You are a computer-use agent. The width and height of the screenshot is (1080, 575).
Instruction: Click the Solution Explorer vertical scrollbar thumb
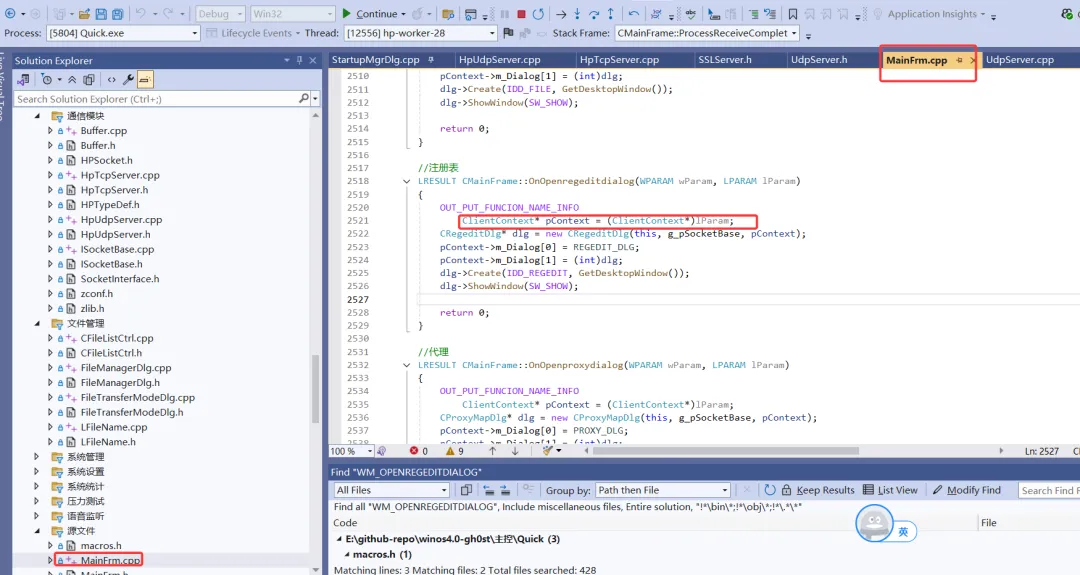pyautogui.click(x=315, y=389)
